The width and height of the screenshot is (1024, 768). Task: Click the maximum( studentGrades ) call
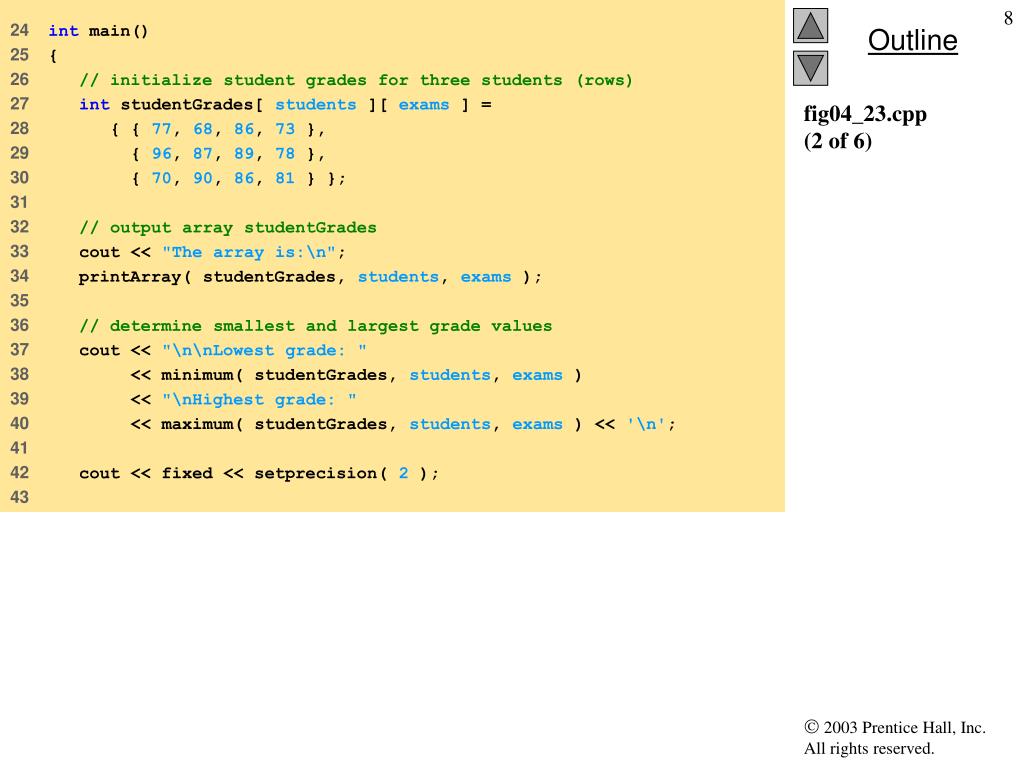[371, 424]
